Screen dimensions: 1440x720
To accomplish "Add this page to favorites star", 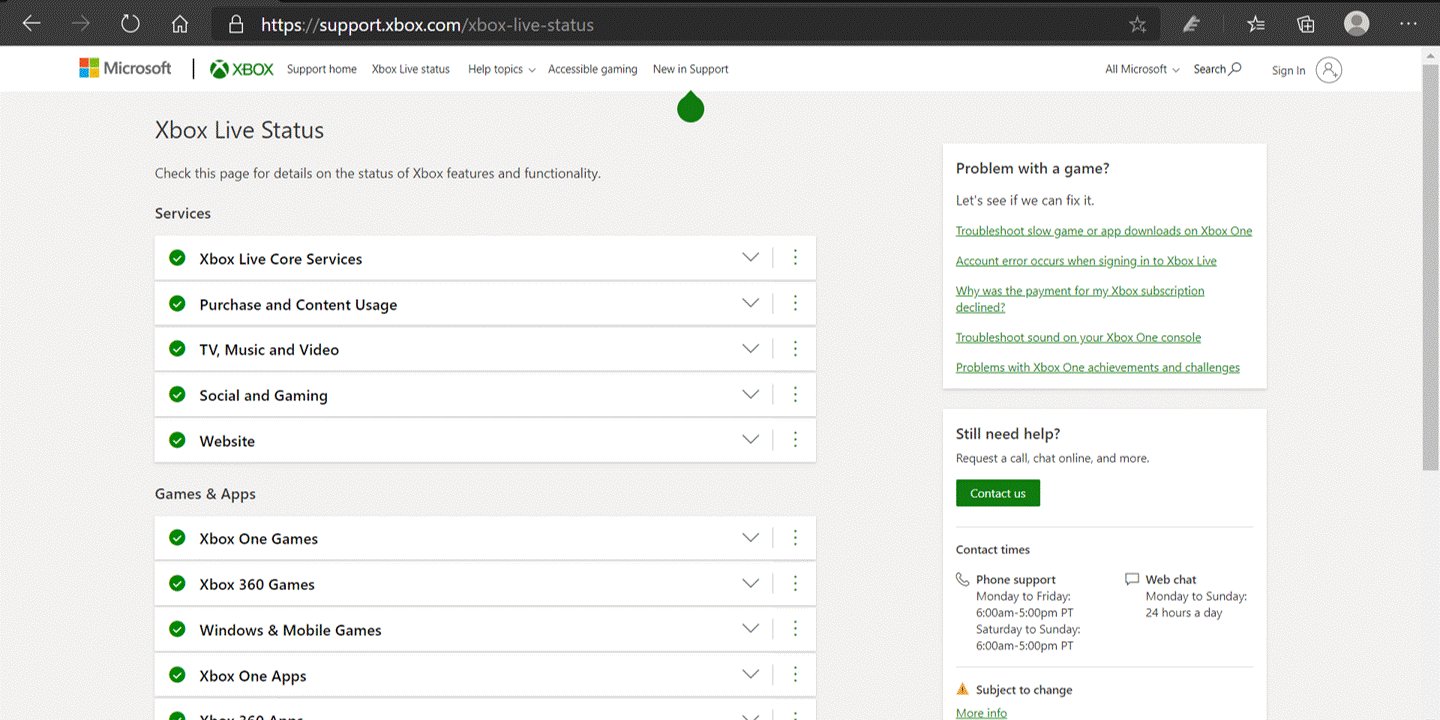I will pyautogui.click(x=1137, y=25).
